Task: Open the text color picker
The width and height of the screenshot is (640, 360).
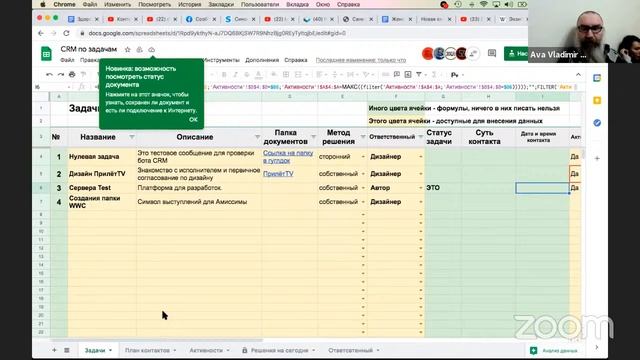Action: click(258, 74)
